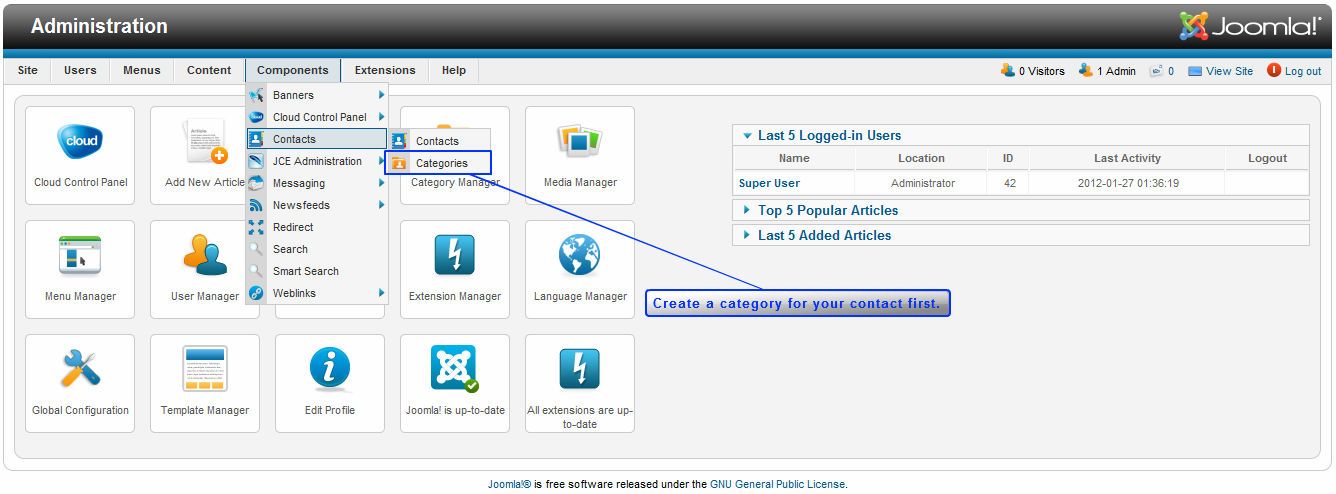
Task: Close the Components menu
Action: click(293, 70)
